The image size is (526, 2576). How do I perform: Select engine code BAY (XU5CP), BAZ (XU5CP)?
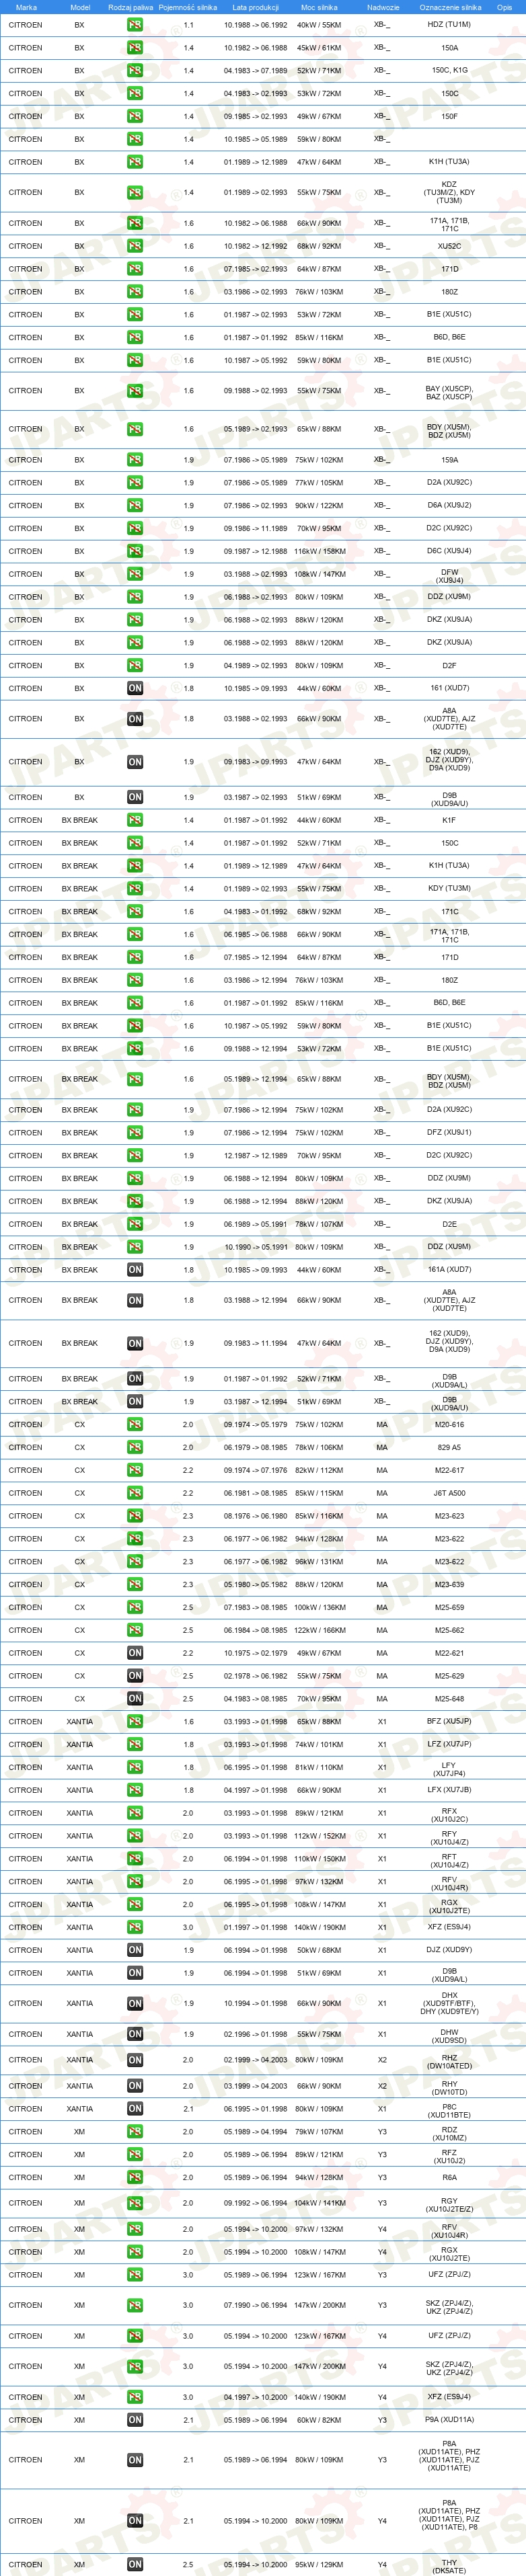tap(450, 393)
